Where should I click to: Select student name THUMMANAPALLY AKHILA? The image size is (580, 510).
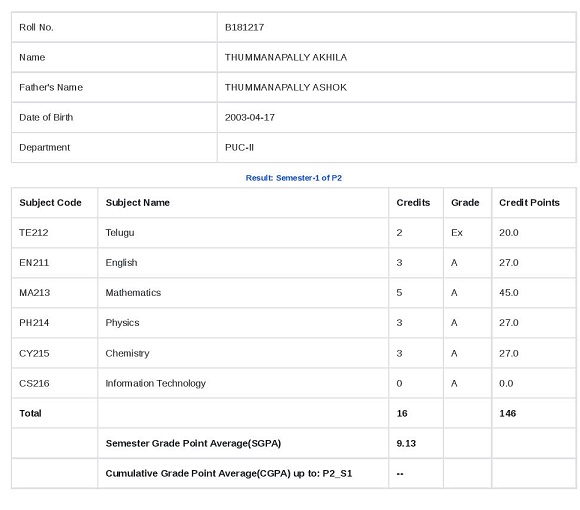(x=286, y=57)
